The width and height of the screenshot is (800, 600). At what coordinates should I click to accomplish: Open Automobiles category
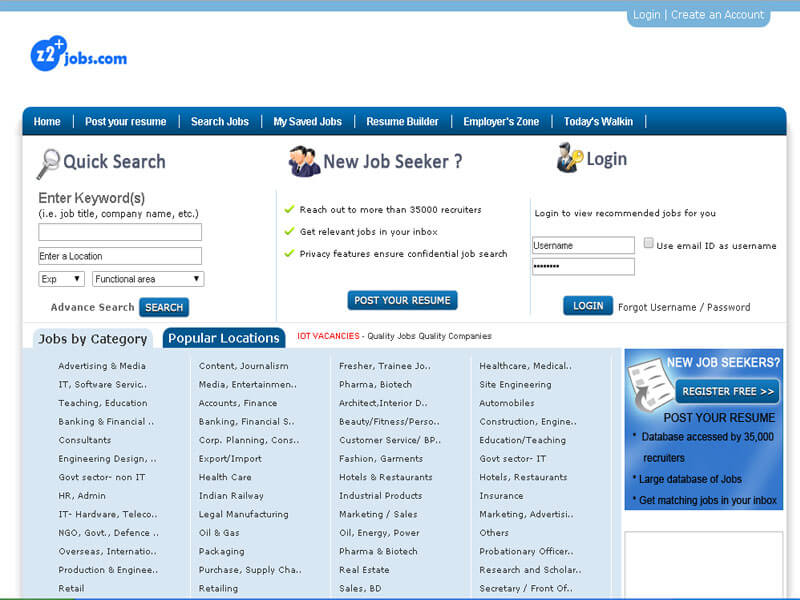[507, 403]
